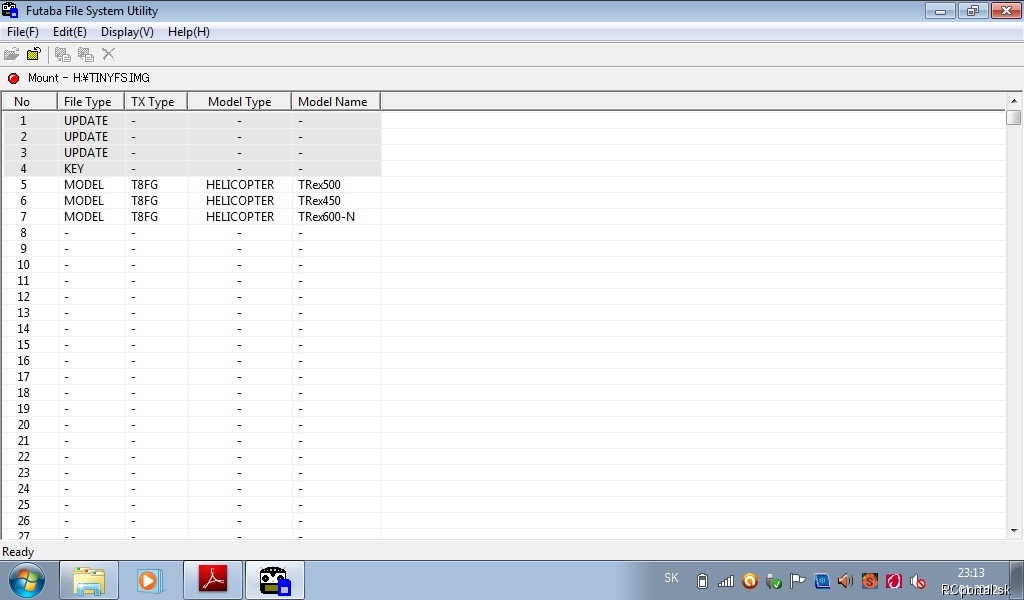Select empty slot row number 8
This screenshot has height=600, width=1024.
point(192,232)
